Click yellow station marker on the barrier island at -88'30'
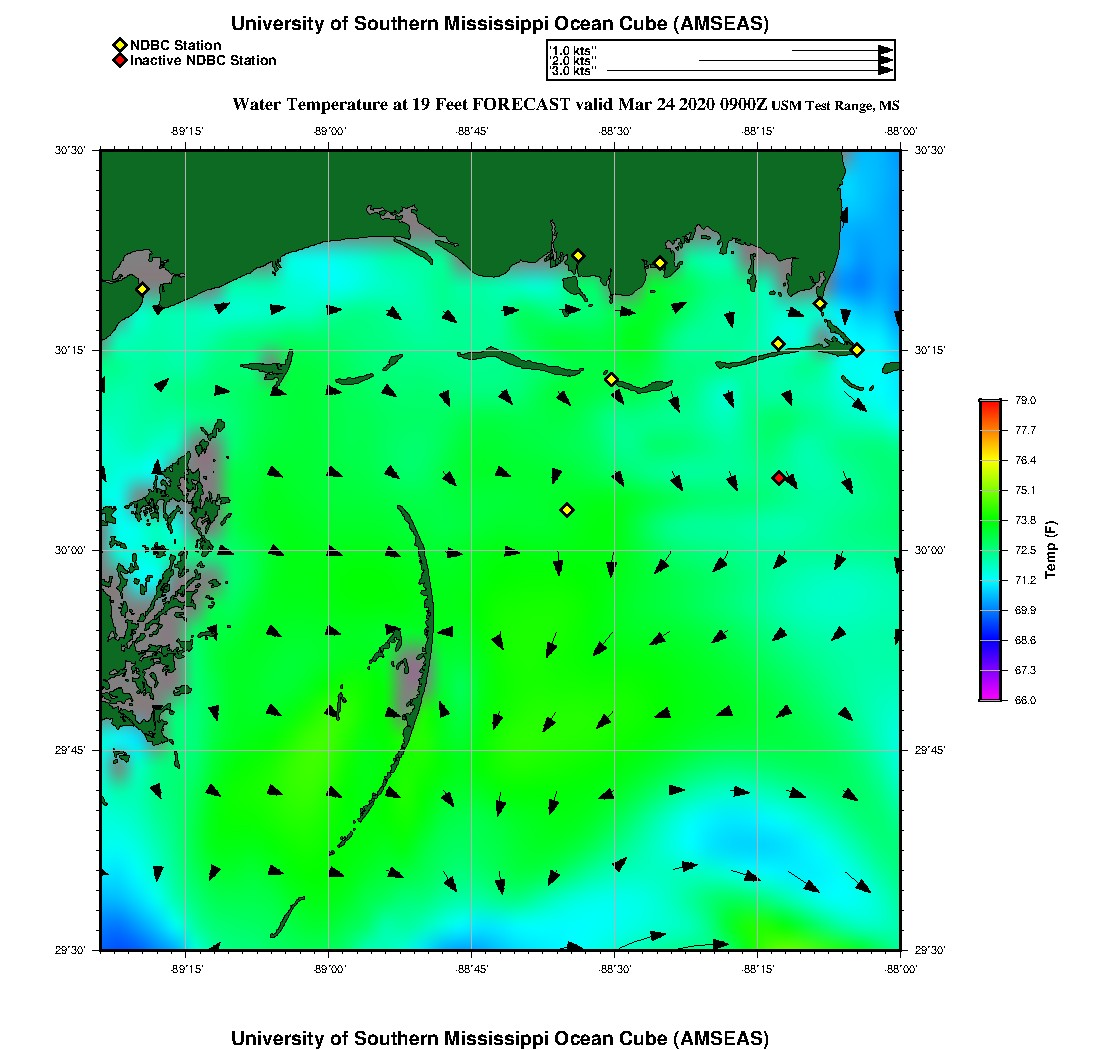Screen dimensions: 1100x1050 [611, 379]
